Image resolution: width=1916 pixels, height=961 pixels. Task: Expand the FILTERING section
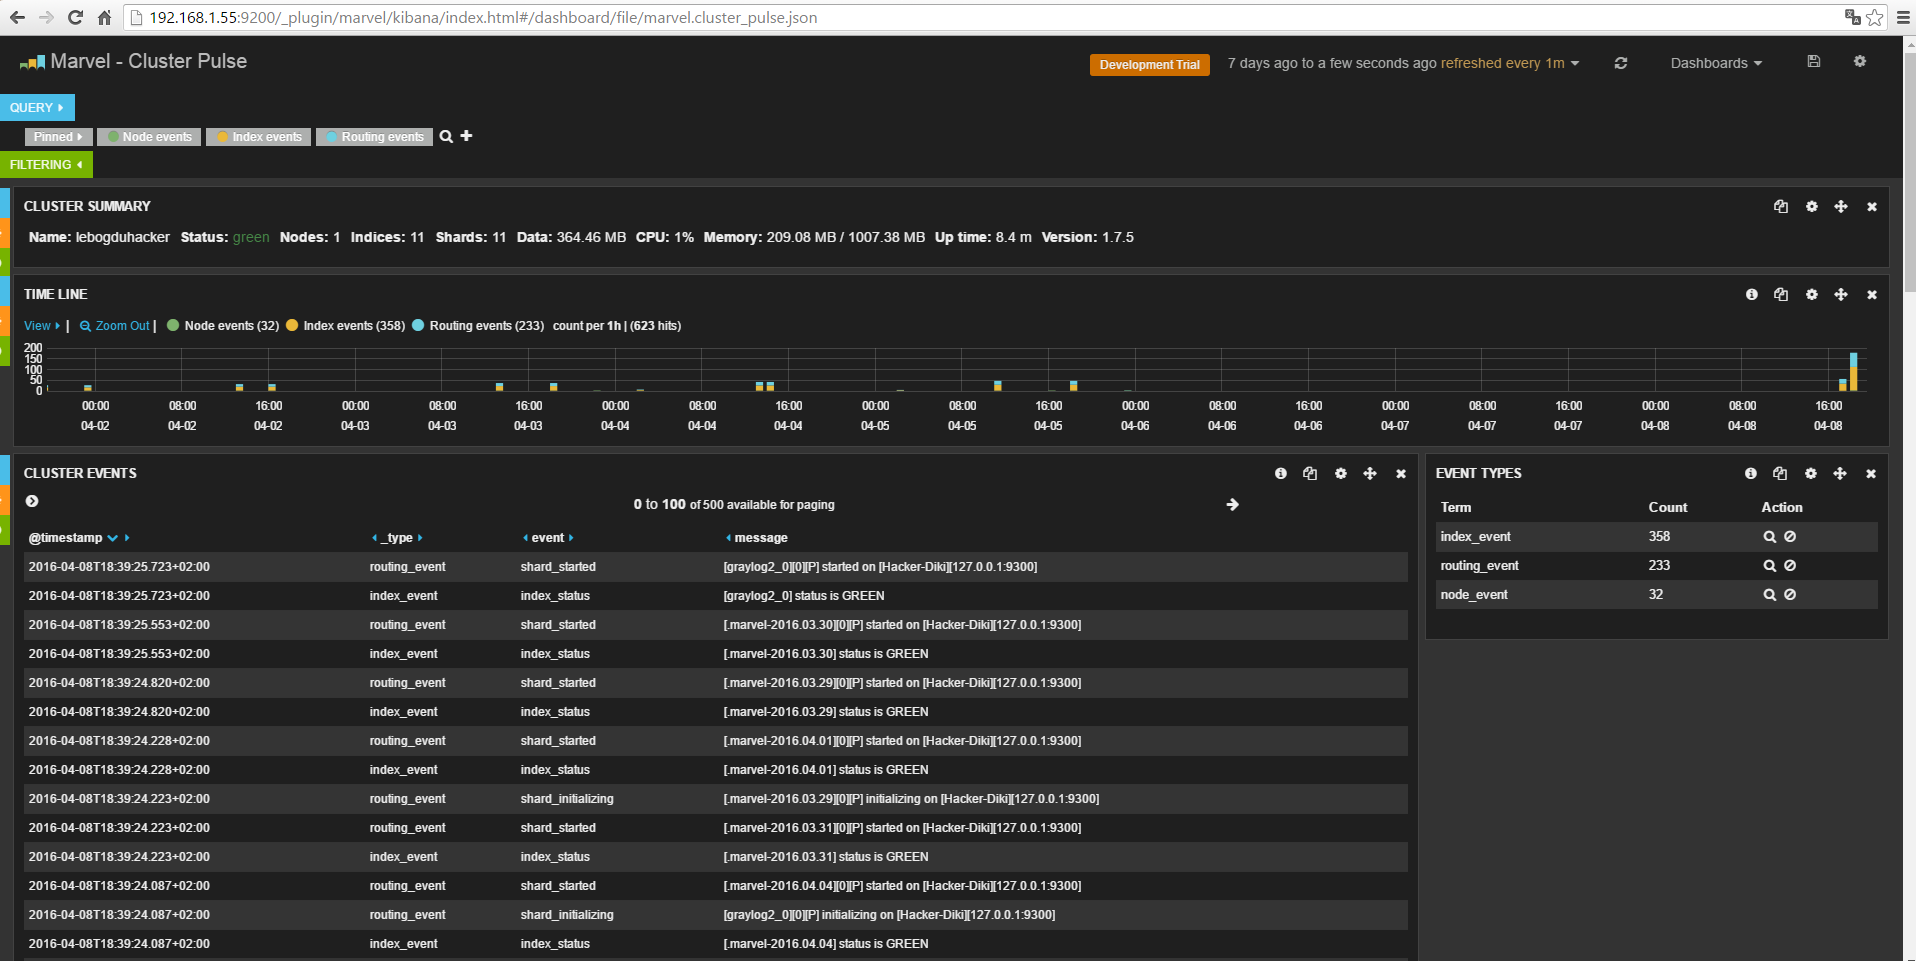tap(46, 165)
